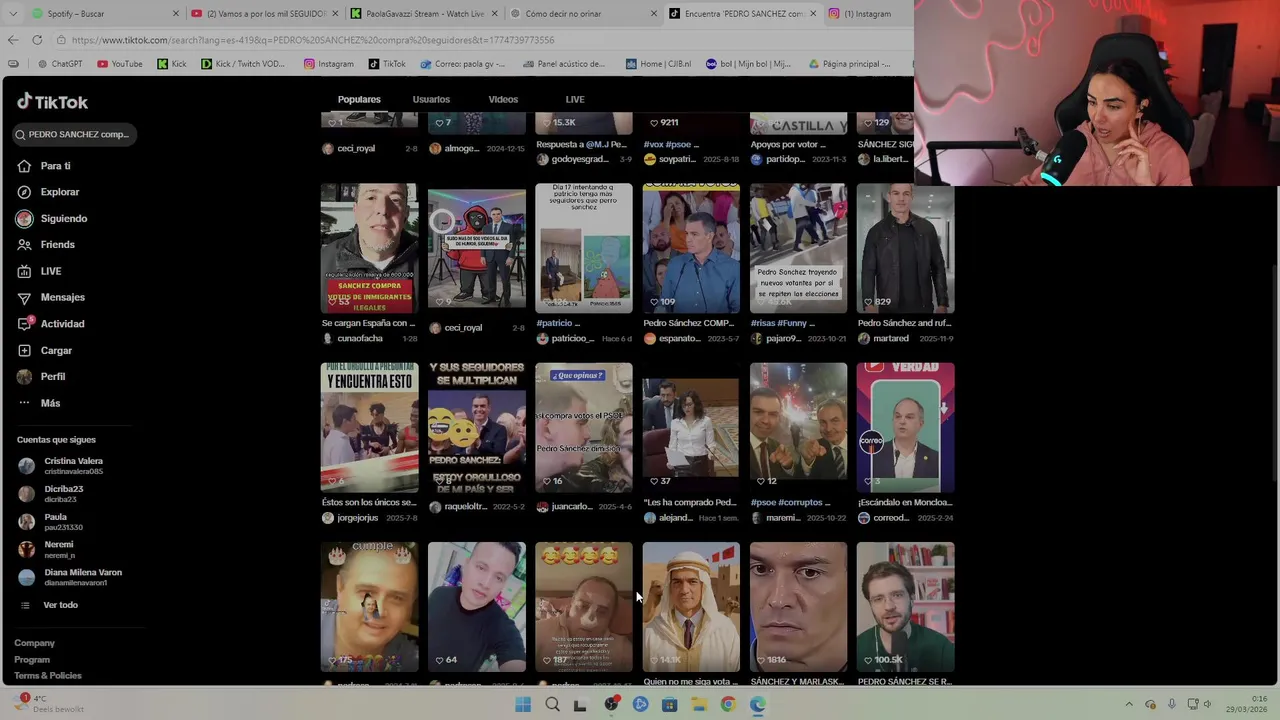Click the Terms & Policies footer link
1280x720 pixels.
click(48, 676)
